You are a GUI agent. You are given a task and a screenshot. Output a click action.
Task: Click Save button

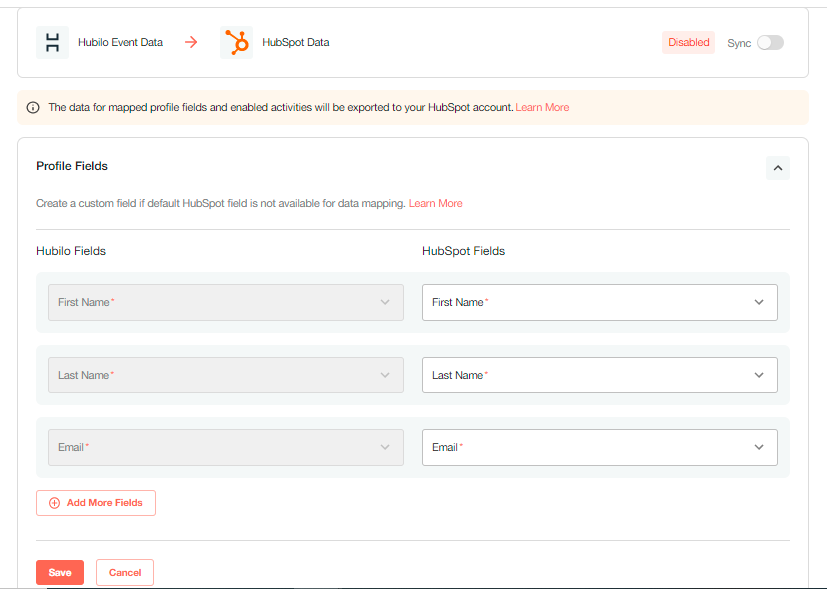coord(60,573)
